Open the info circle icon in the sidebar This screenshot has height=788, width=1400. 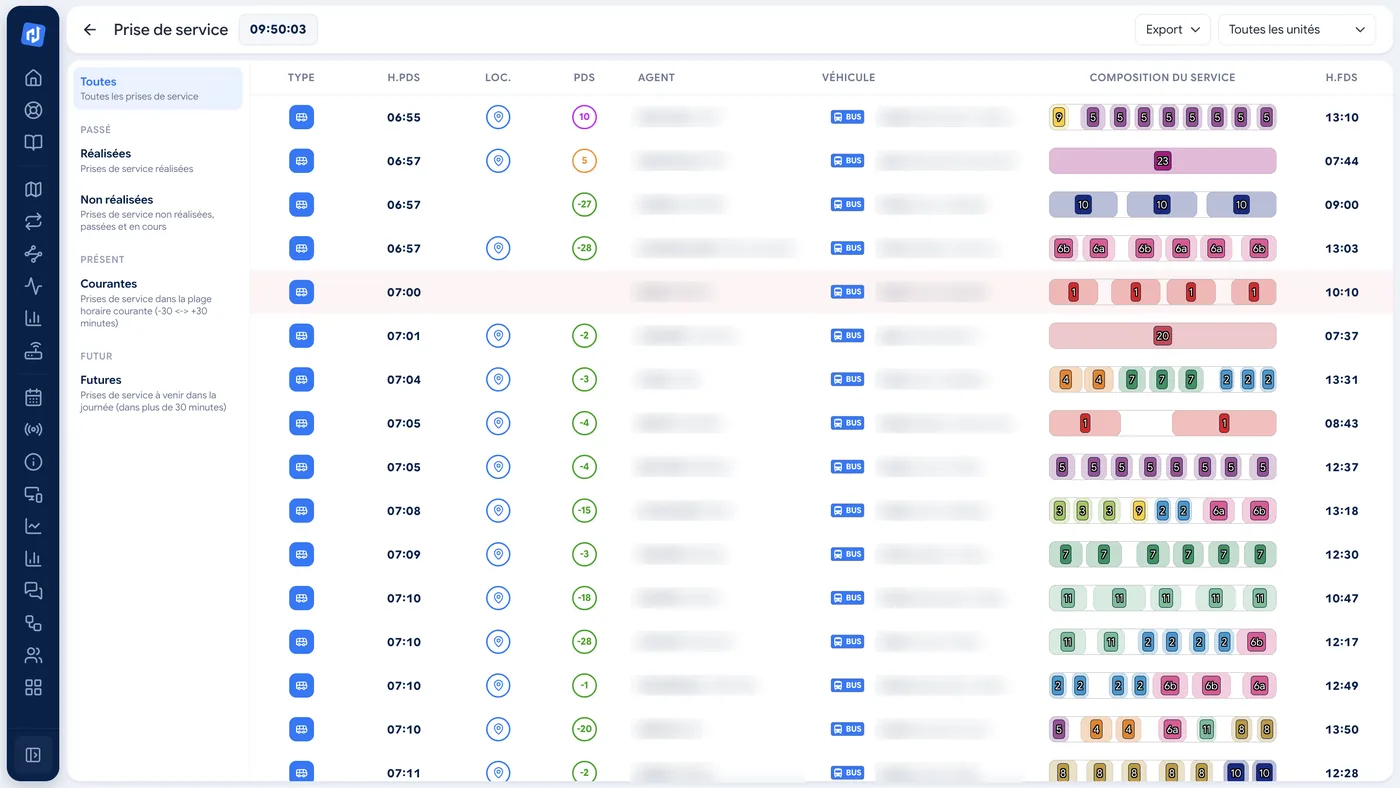[x=33, y=462]
